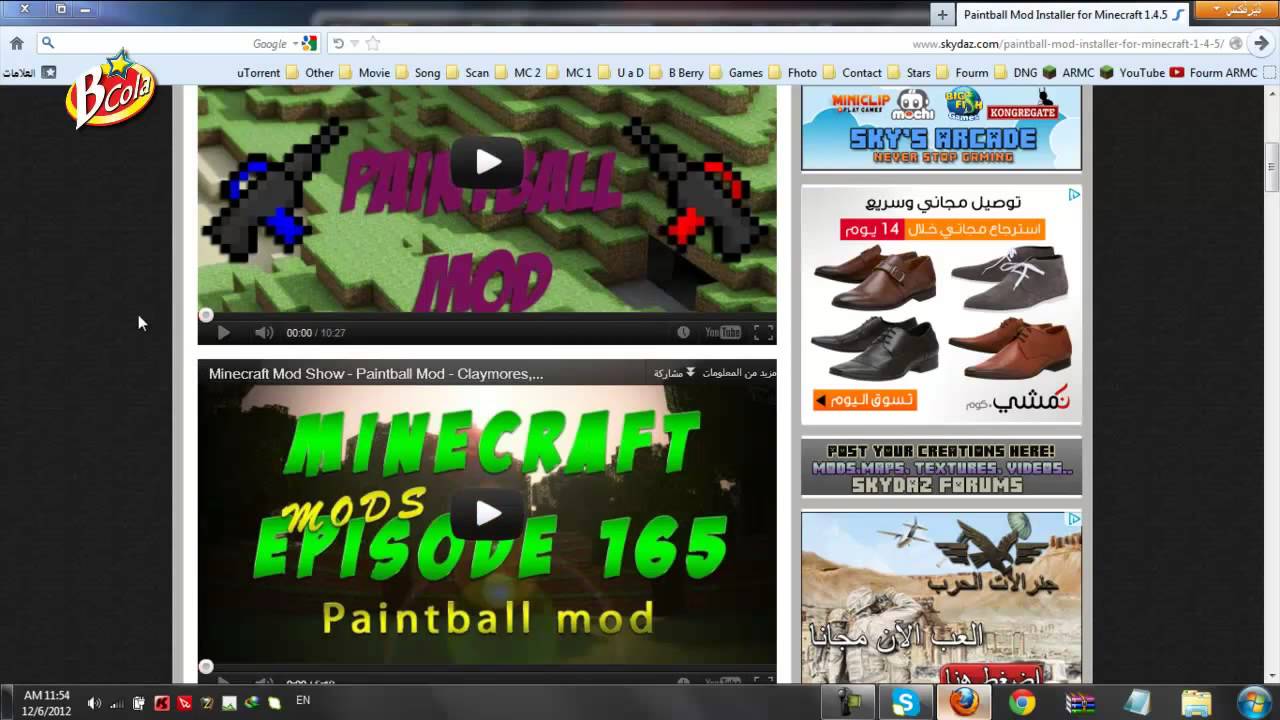The width and height of the screenshot is (1280, 720).
Task: Click the search magnifier icon
Action: (x=47, y=43)
